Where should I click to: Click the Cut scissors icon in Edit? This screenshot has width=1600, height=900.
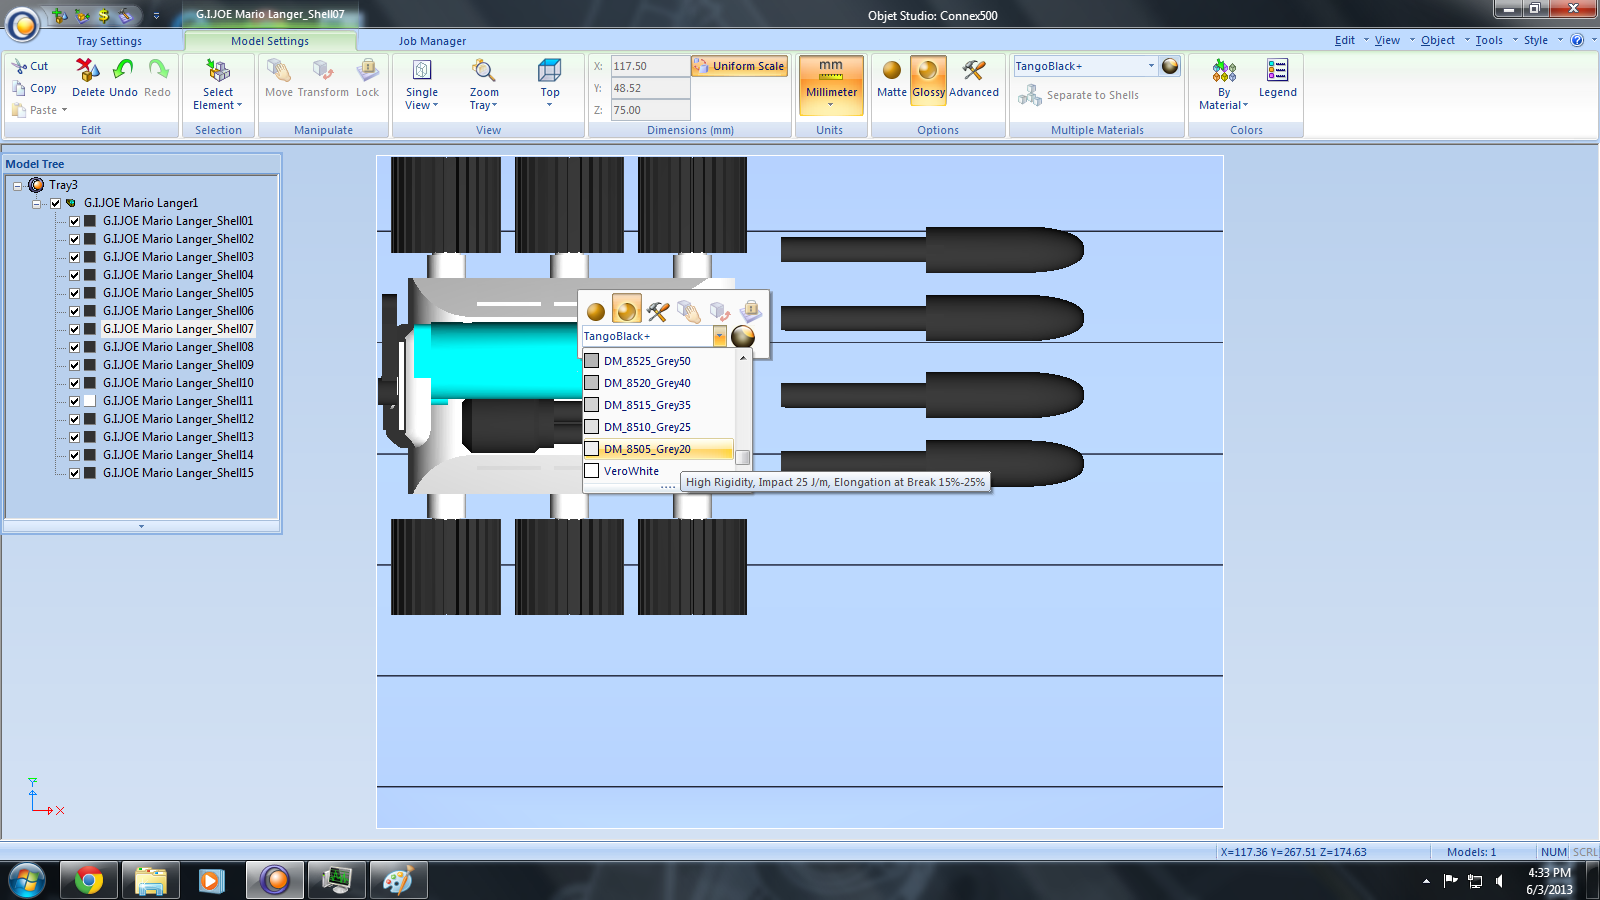(x=19, y=66)
